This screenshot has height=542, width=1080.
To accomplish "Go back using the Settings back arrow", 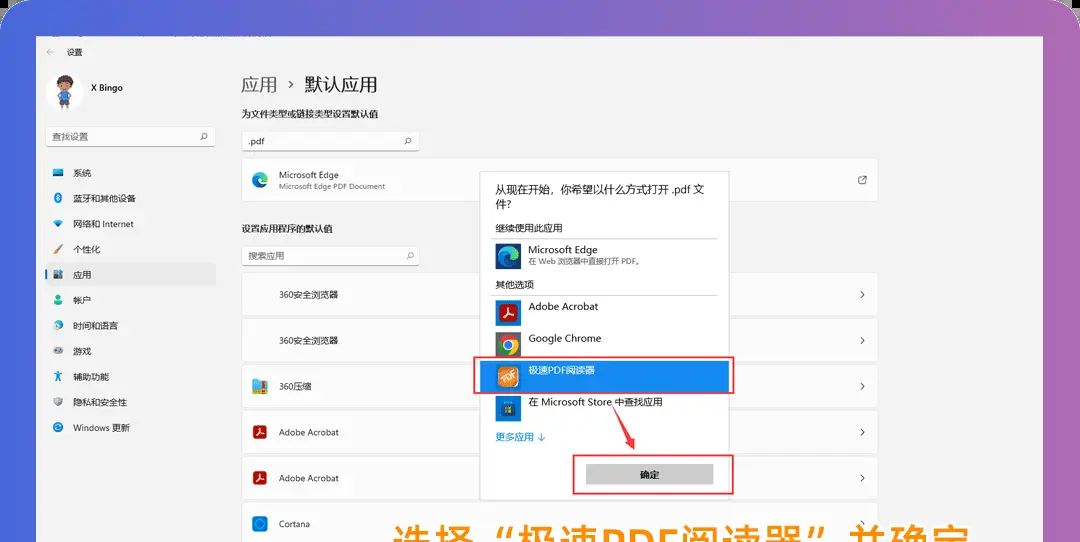I will tap(50, 52).
